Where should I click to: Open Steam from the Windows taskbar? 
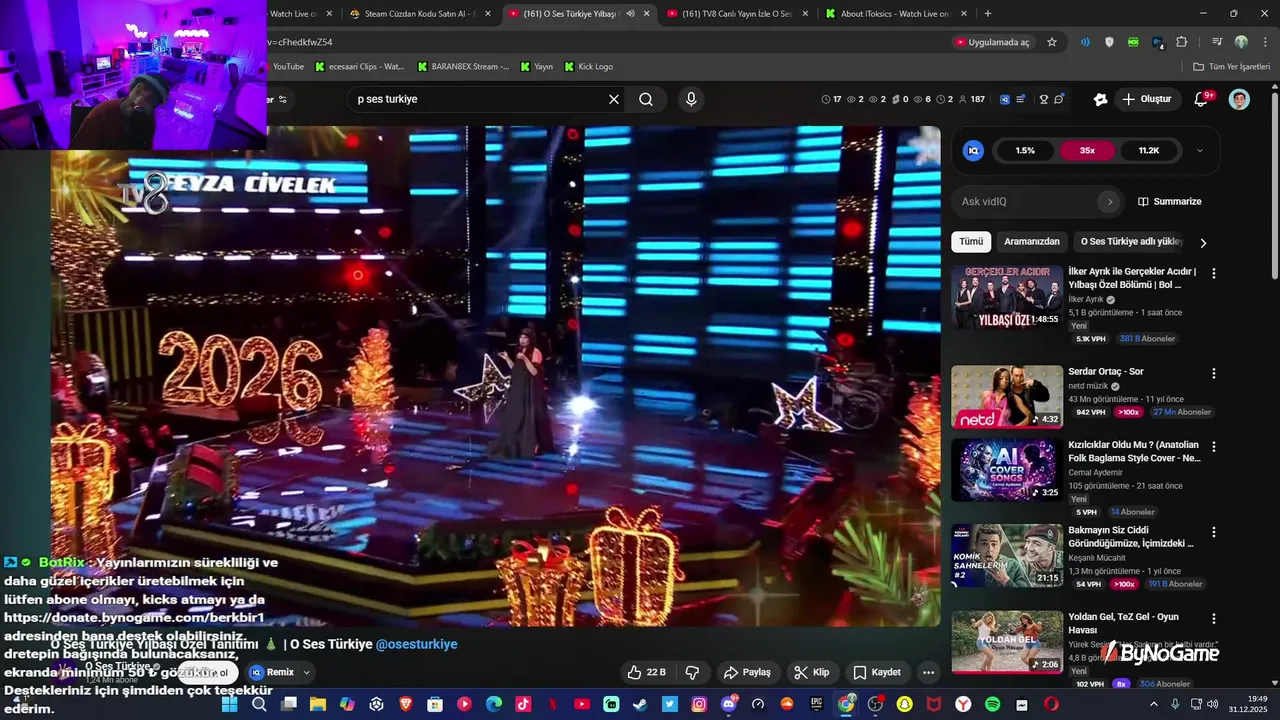point(640,704)
